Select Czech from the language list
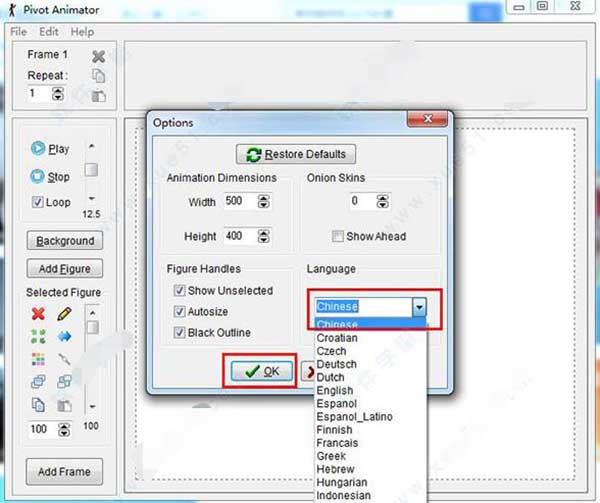The image size is (600, 503). click(x=370, y=351)
